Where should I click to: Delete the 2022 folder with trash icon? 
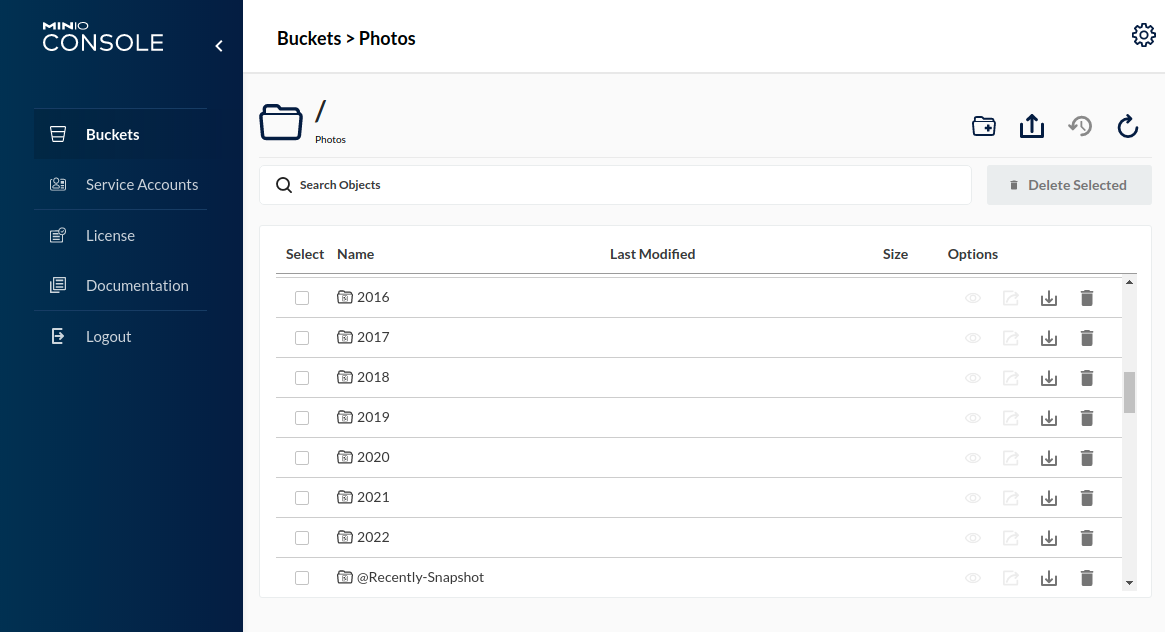(x=1087, y=537)
